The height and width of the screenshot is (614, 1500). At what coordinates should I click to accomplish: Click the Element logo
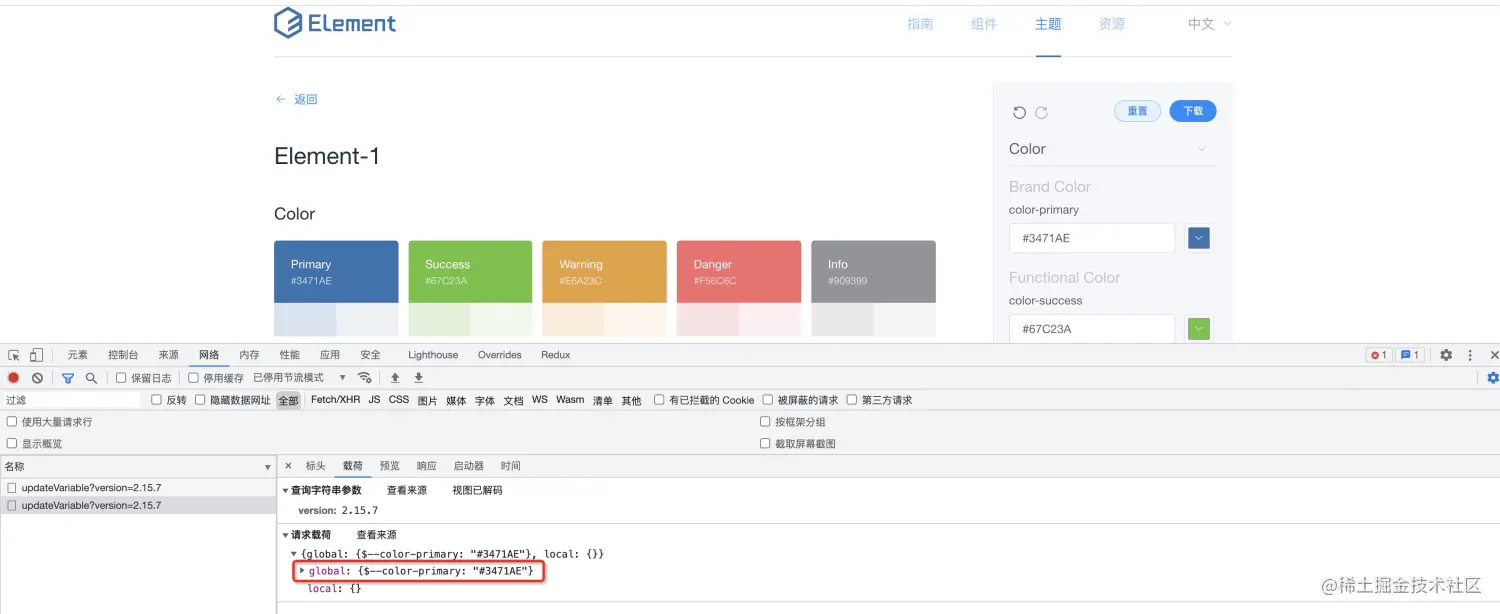(335, 23)
